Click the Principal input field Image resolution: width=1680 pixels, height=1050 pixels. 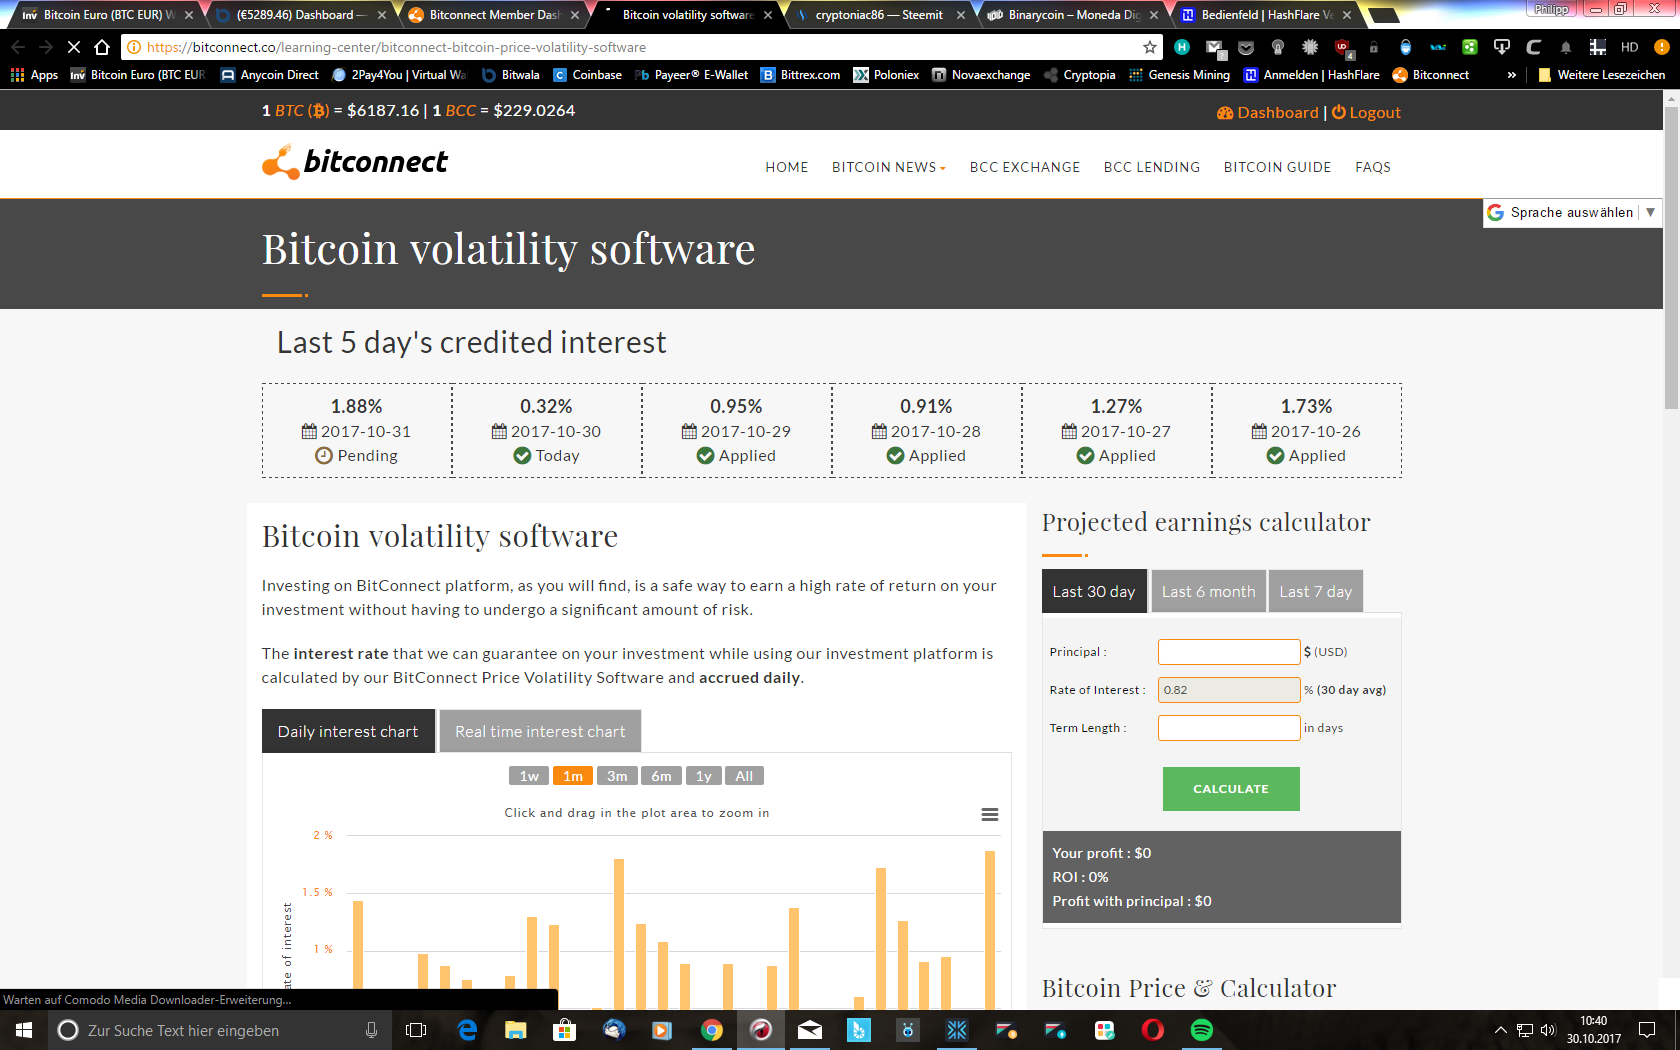[1229, 652]
